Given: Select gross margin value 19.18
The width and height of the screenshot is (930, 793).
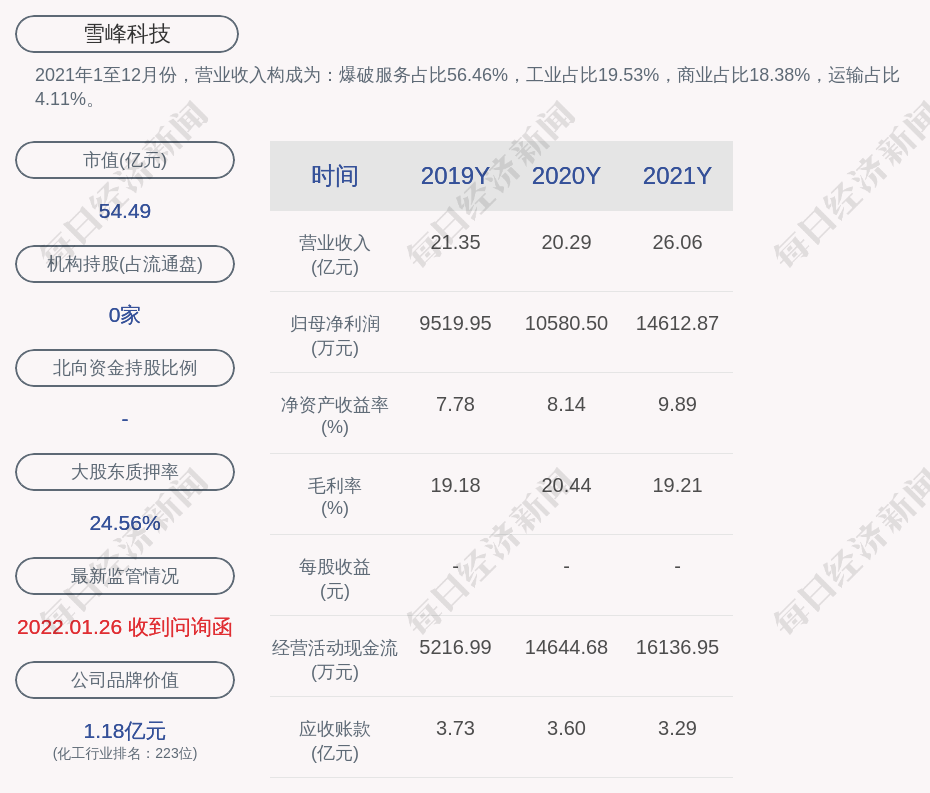Looking at the screenshot, I should click(456, 486).
